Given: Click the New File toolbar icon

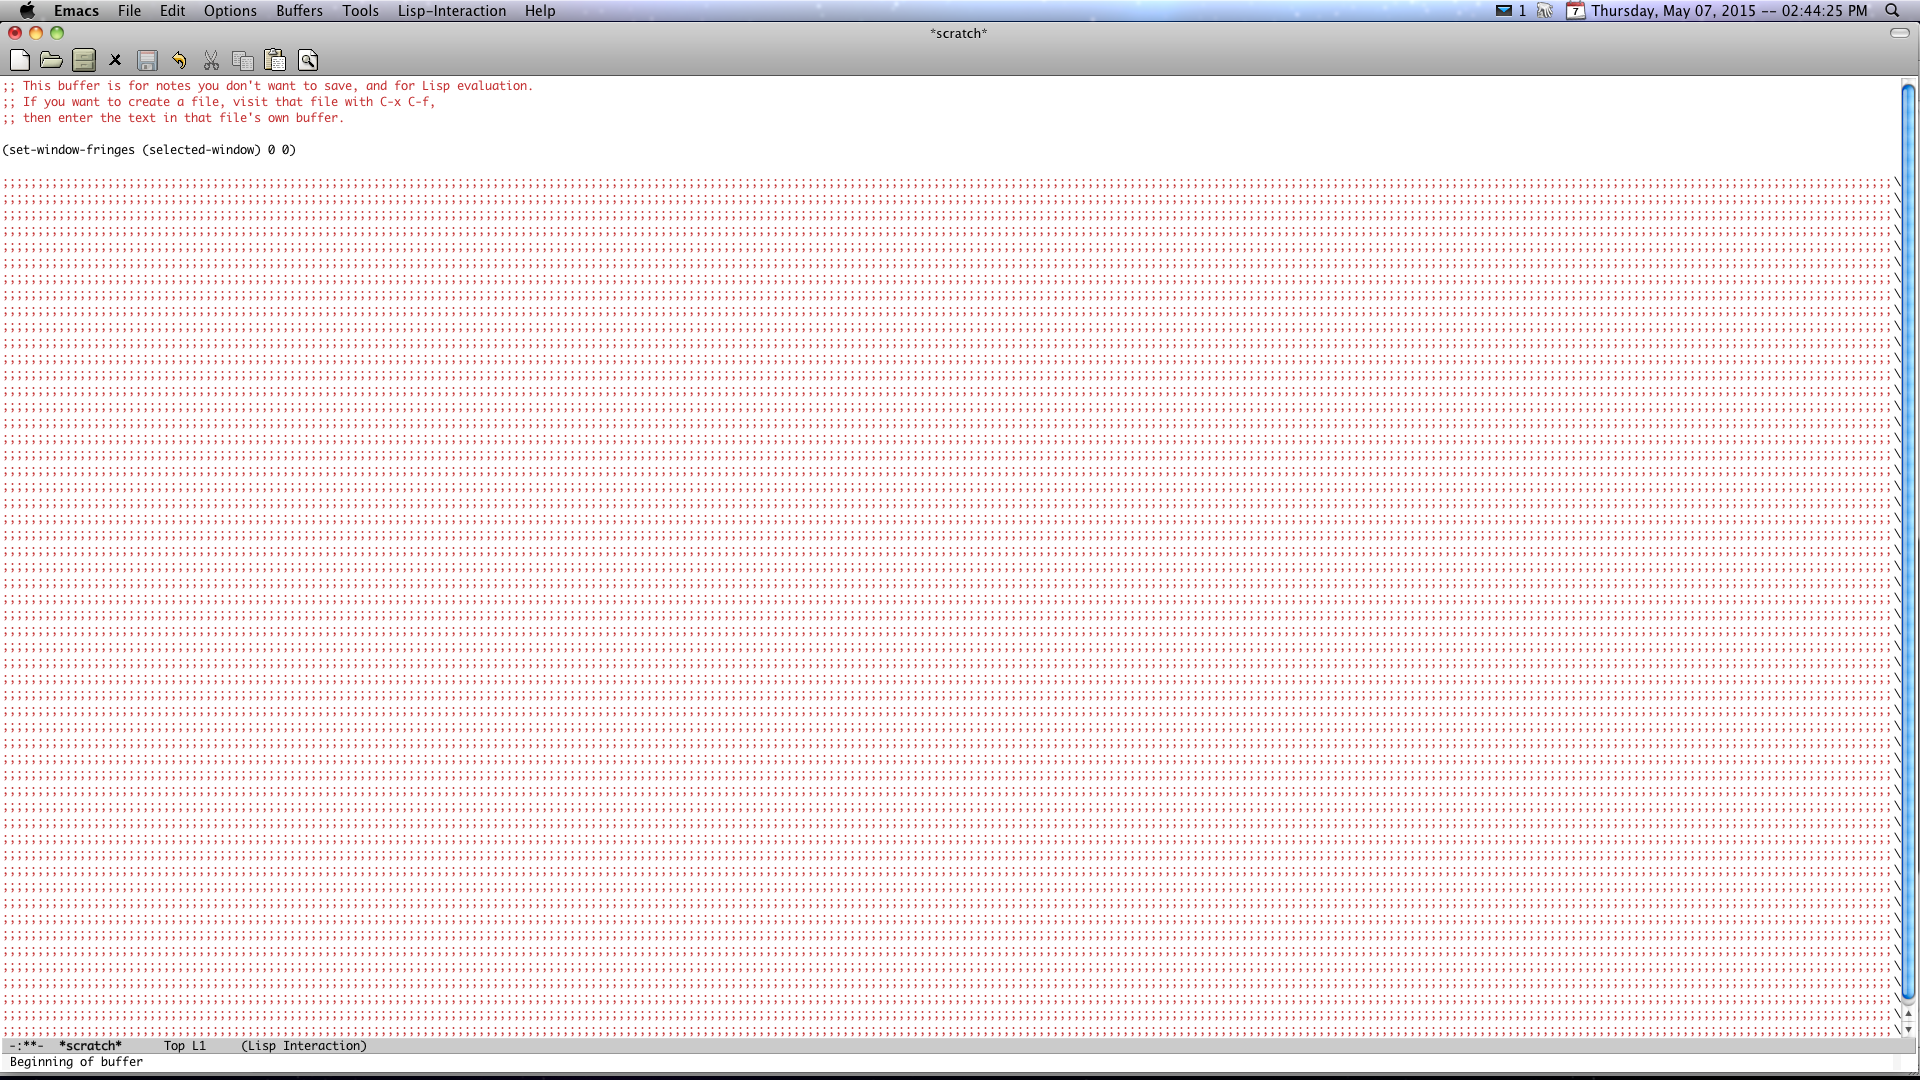Looking at the screenshot, I should (19, 61).
